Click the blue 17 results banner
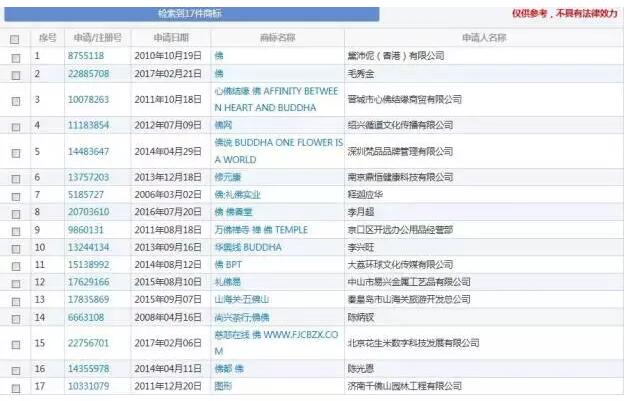629x401 pixels. (192, 14)
